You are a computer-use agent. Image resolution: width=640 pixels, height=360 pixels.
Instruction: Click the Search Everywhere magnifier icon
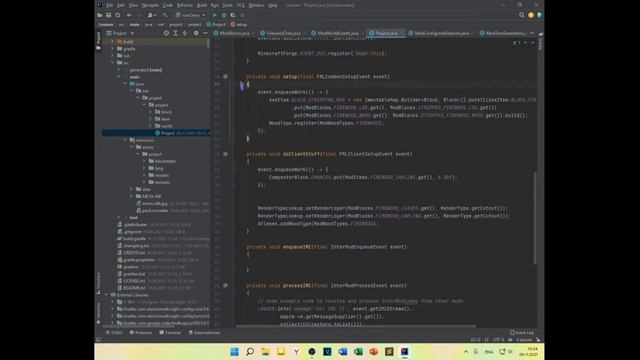(522, 15)
